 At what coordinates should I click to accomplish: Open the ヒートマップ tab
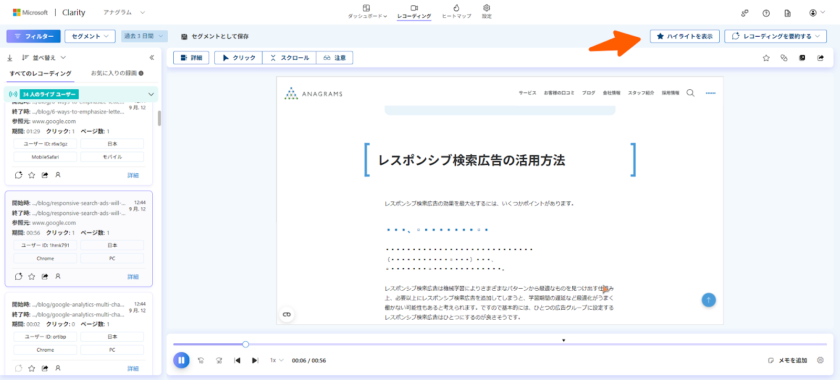pos(456,12)
